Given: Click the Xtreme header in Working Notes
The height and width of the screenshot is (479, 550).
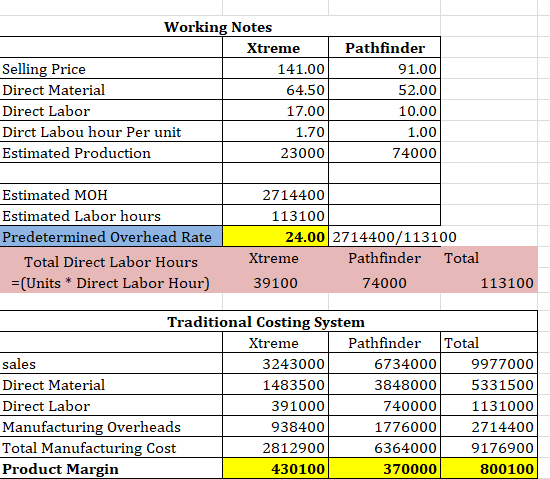Looking at the screenshot, I should [275, 47].
